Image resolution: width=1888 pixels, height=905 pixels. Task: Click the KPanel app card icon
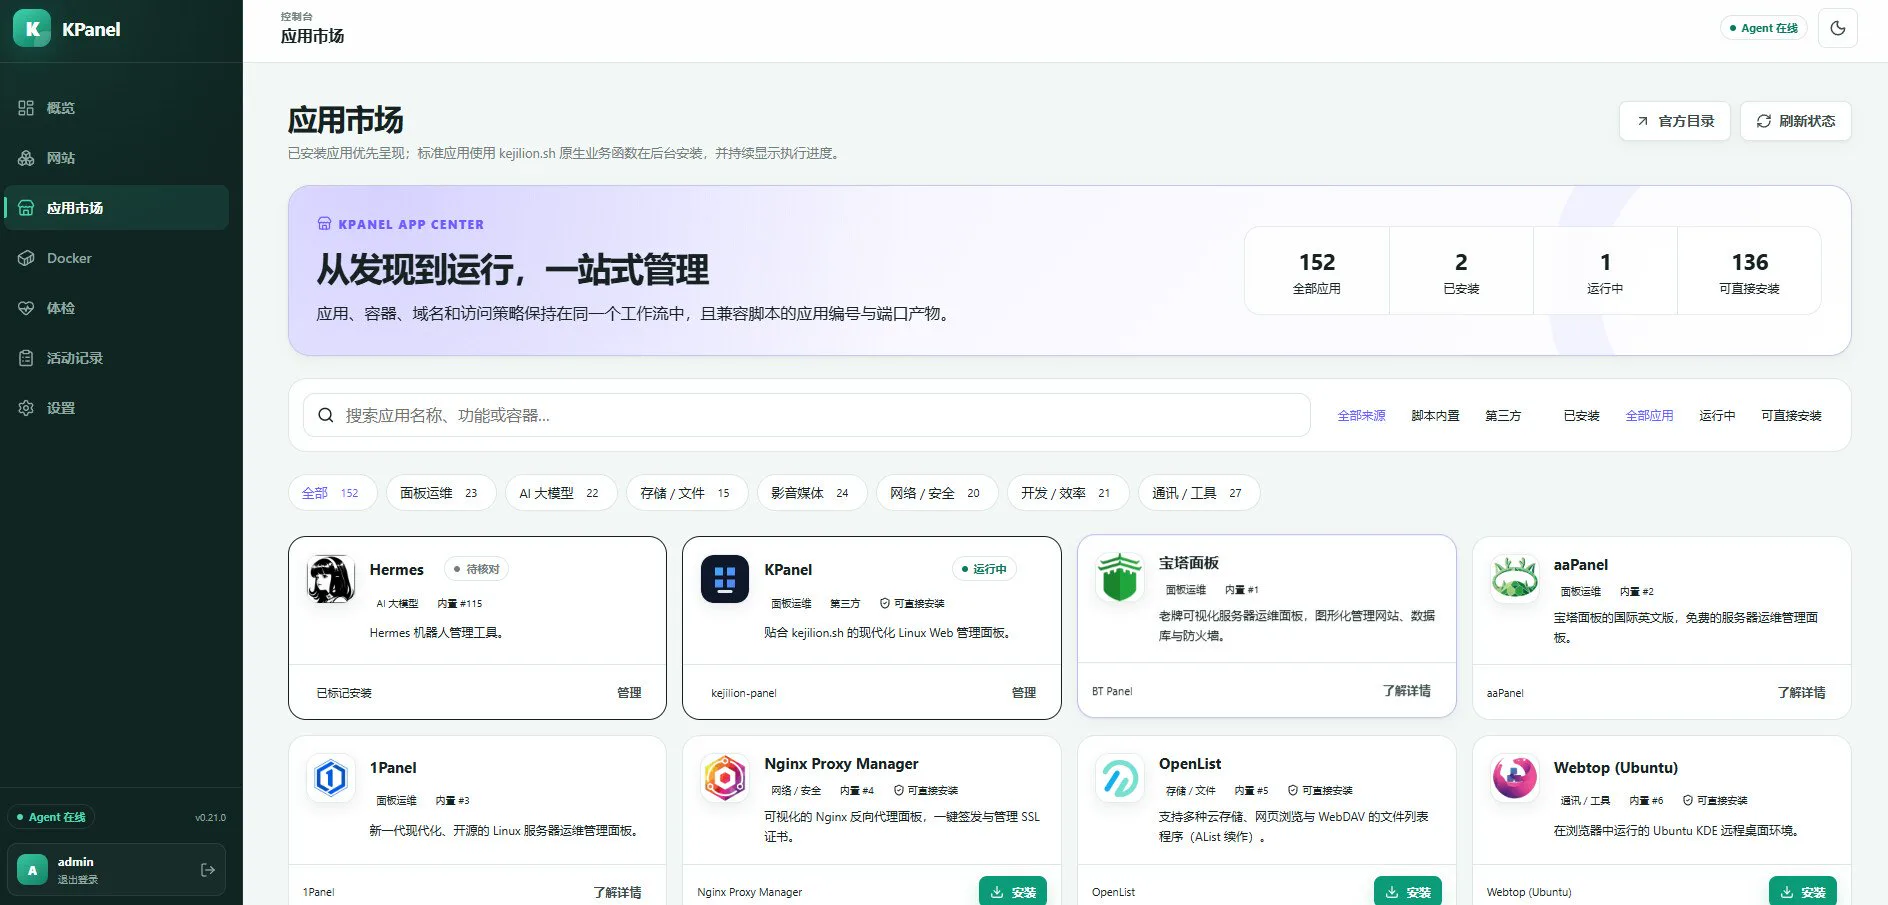pos(725,579)
